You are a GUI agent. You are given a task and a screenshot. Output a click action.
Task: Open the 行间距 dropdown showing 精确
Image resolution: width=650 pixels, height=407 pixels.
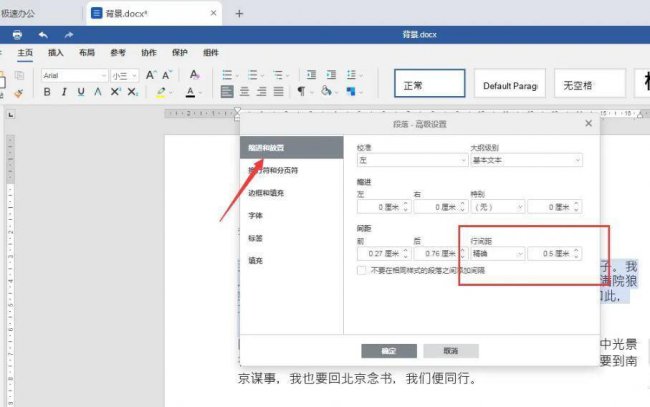(x=498, y=253)
